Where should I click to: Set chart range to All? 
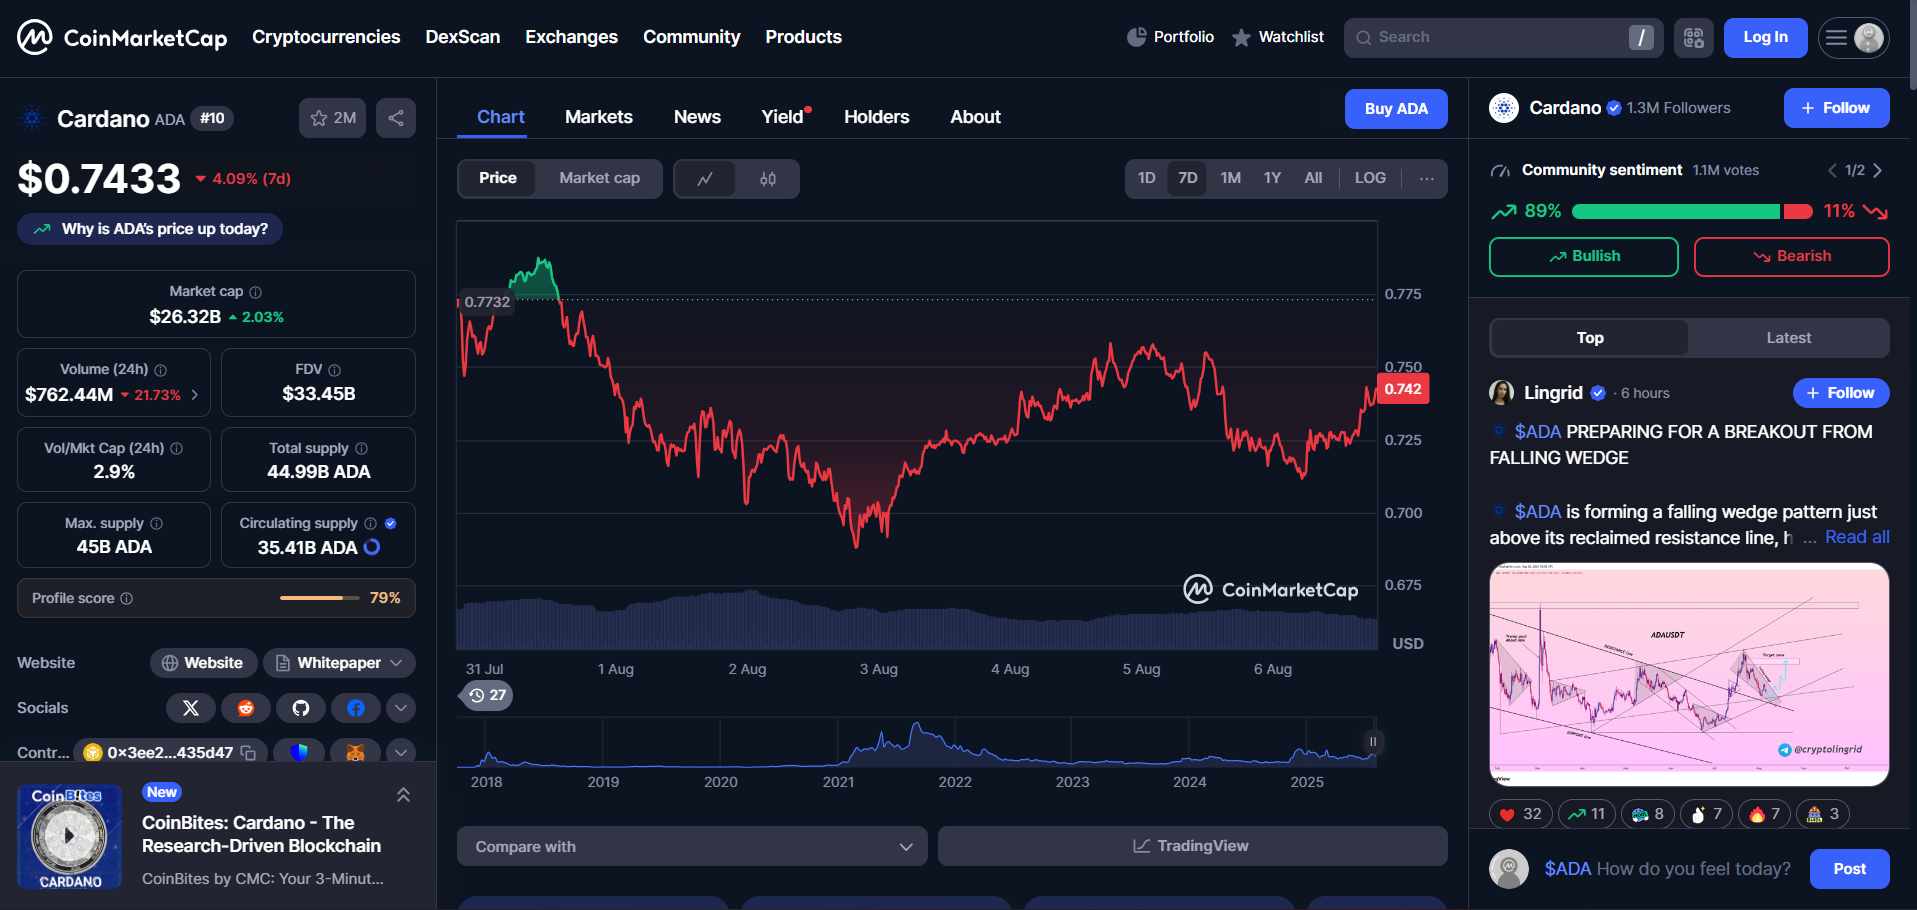(1313, 178)
